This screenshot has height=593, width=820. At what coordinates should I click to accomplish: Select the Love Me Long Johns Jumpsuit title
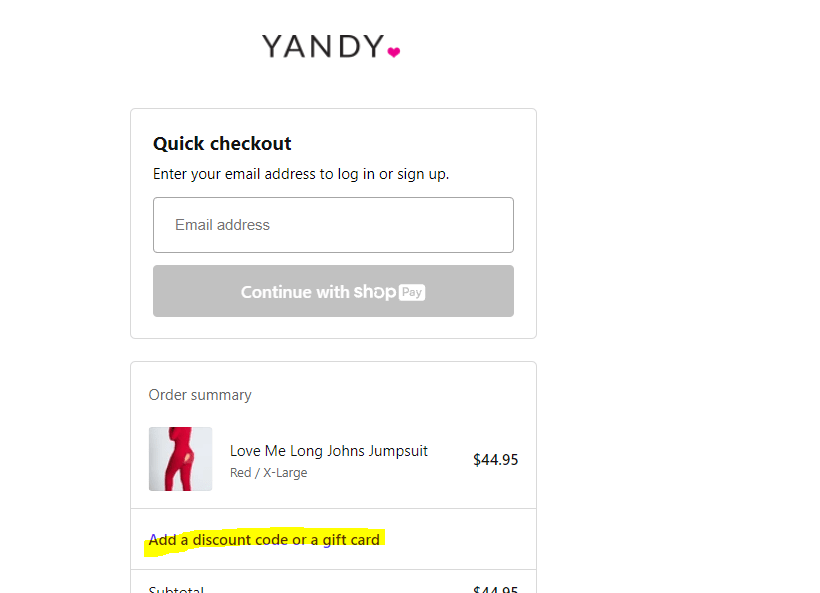coord(328,450)
